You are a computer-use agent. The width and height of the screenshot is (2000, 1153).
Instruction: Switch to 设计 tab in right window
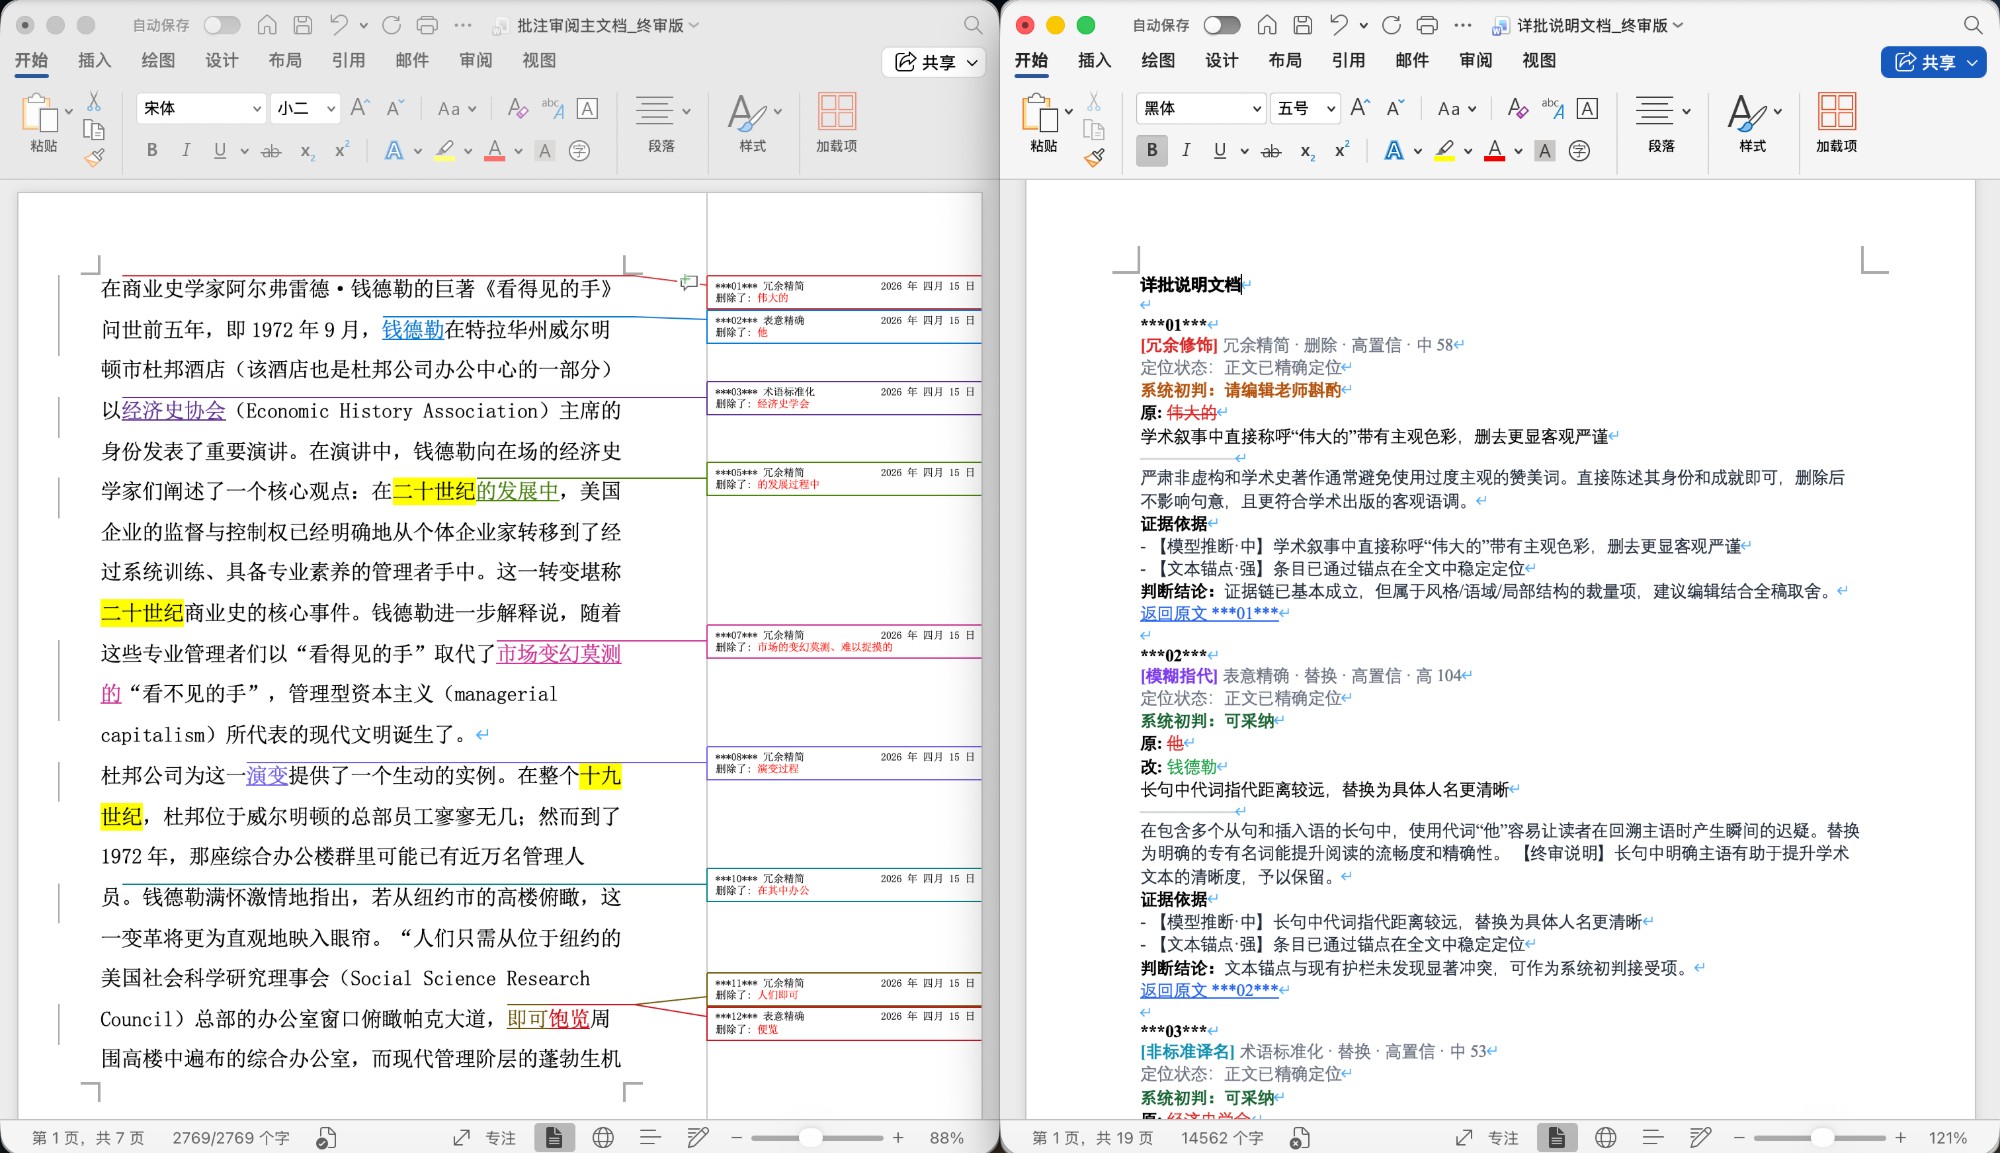pyautogui.click(x=1221, y=60)
